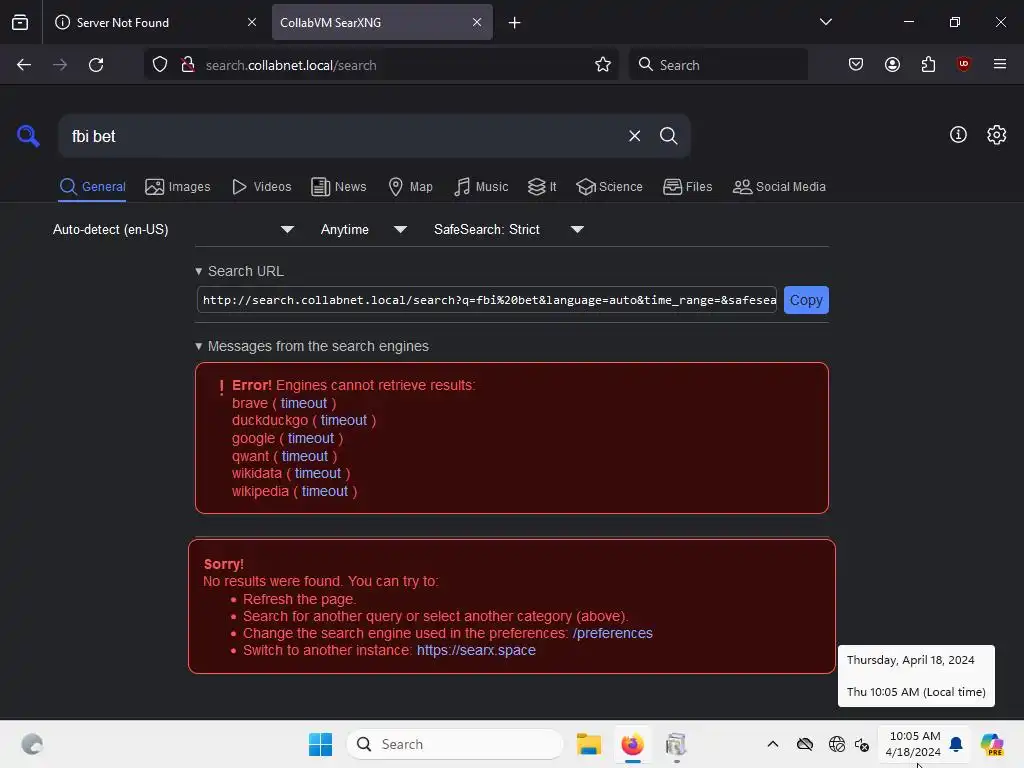Bookmark this page with star
Viewport: 1024px width, 768px height.
603,65
